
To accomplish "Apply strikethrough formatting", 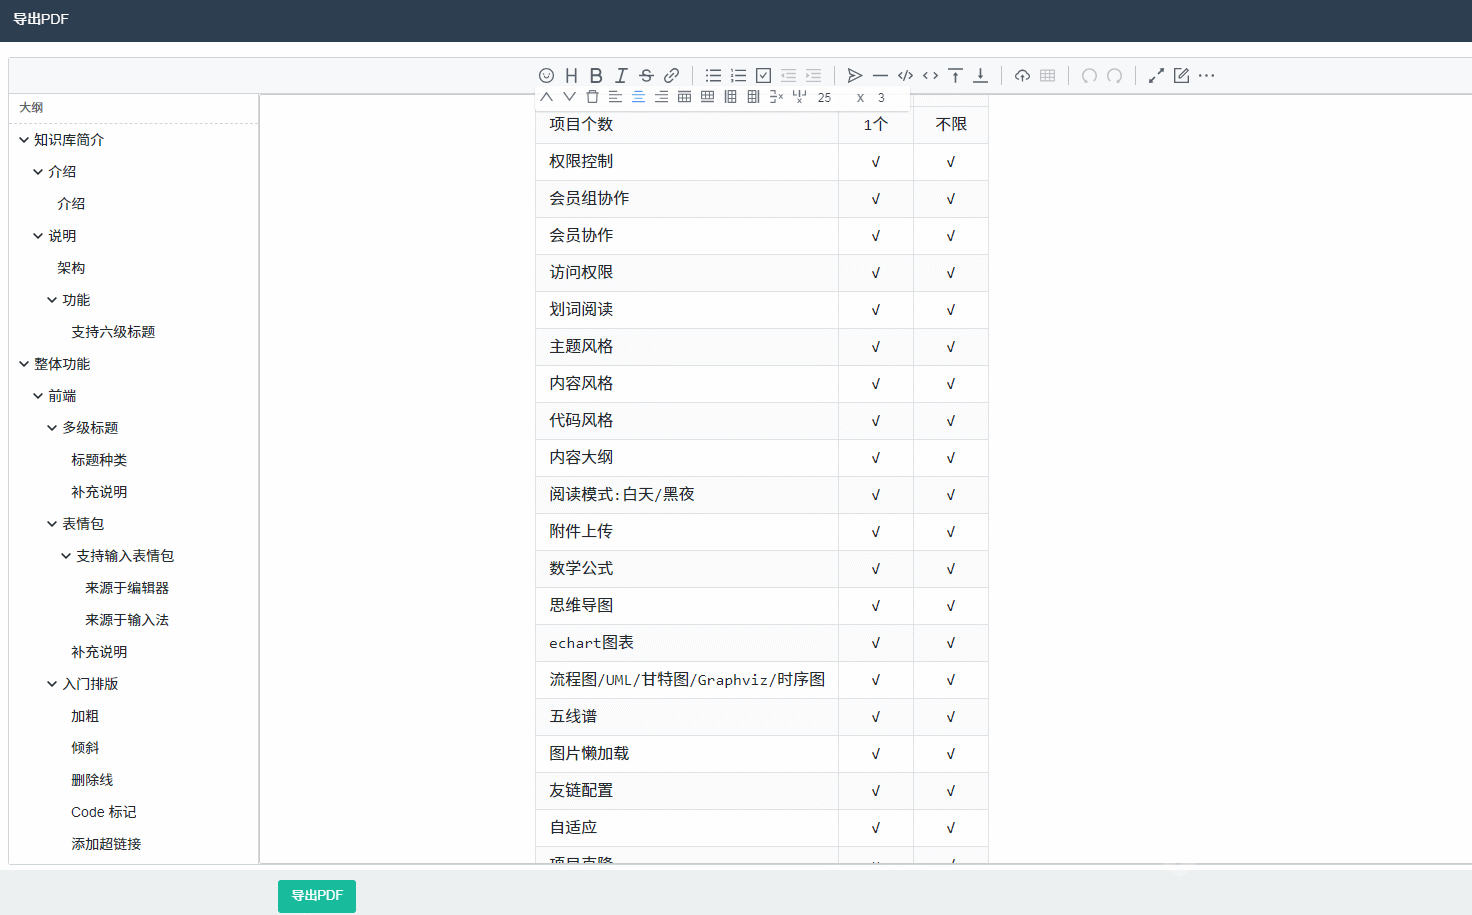I will (646, 76).
